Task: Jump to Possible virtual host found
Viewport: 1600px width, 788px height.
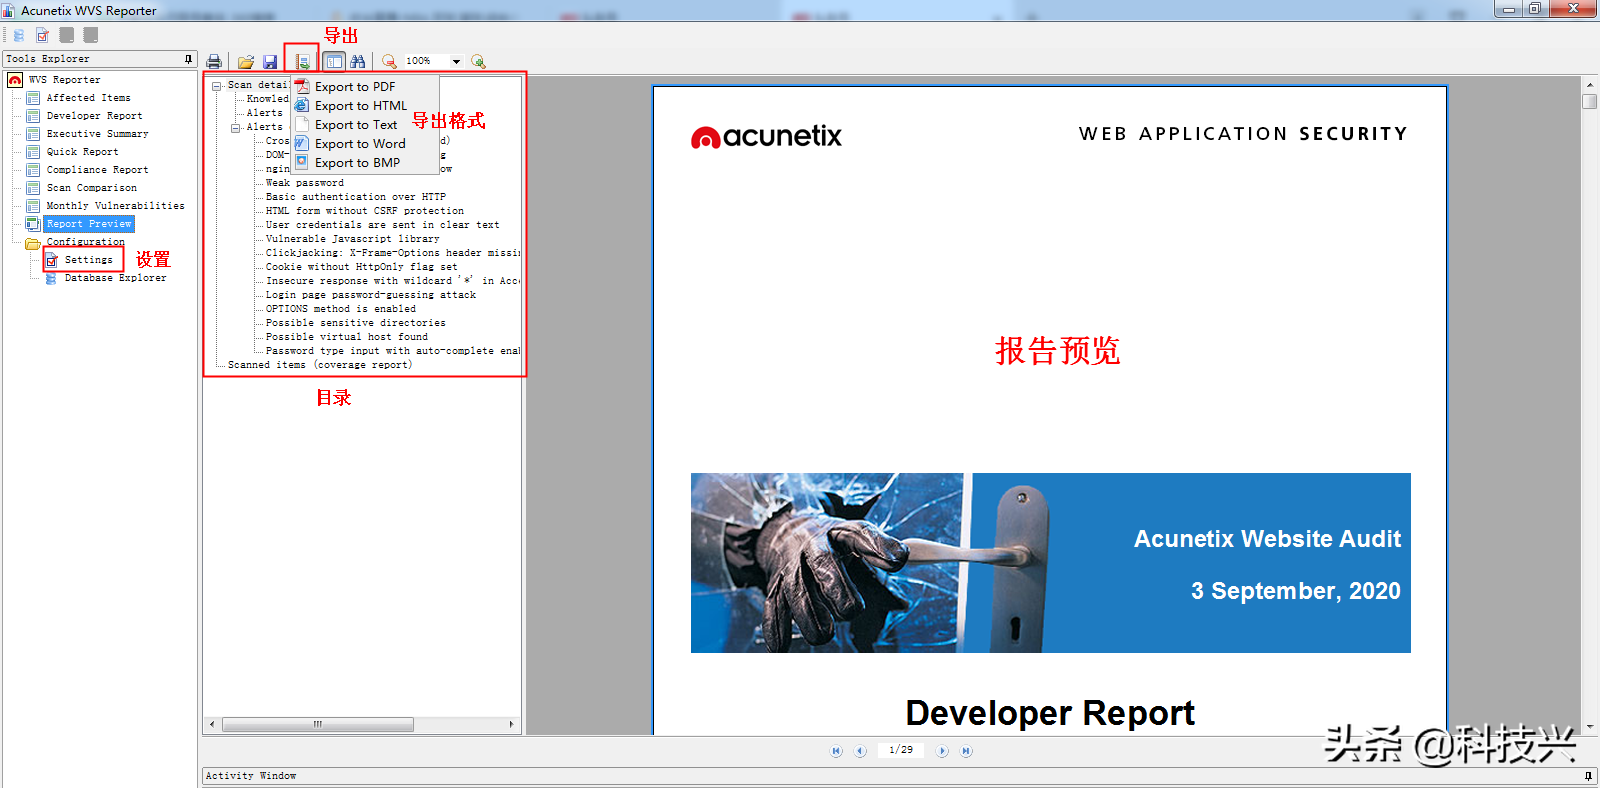Action: coord(346,337)
